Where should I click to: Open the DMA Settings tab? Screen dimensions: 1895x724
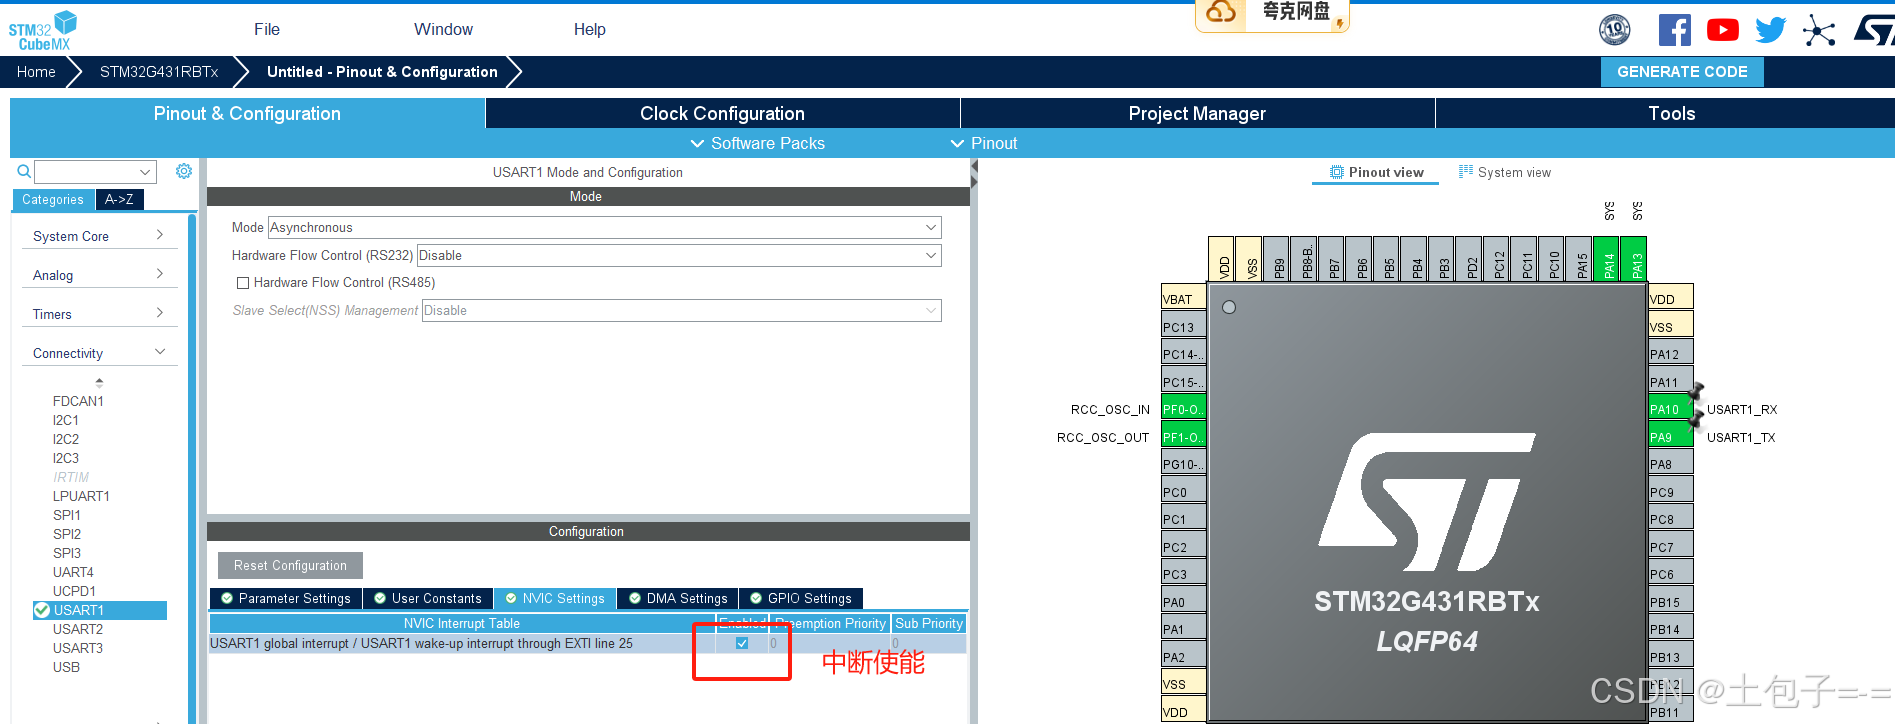point(678,598)
